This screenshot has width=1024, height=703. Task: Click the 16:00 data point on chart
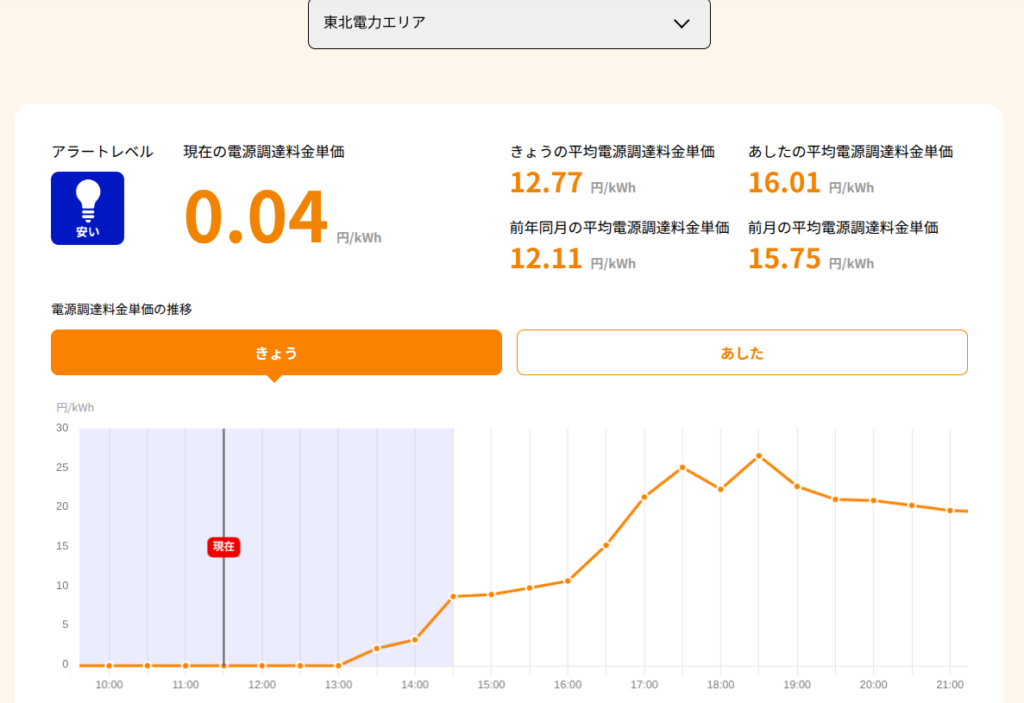(x=568, y=581)
